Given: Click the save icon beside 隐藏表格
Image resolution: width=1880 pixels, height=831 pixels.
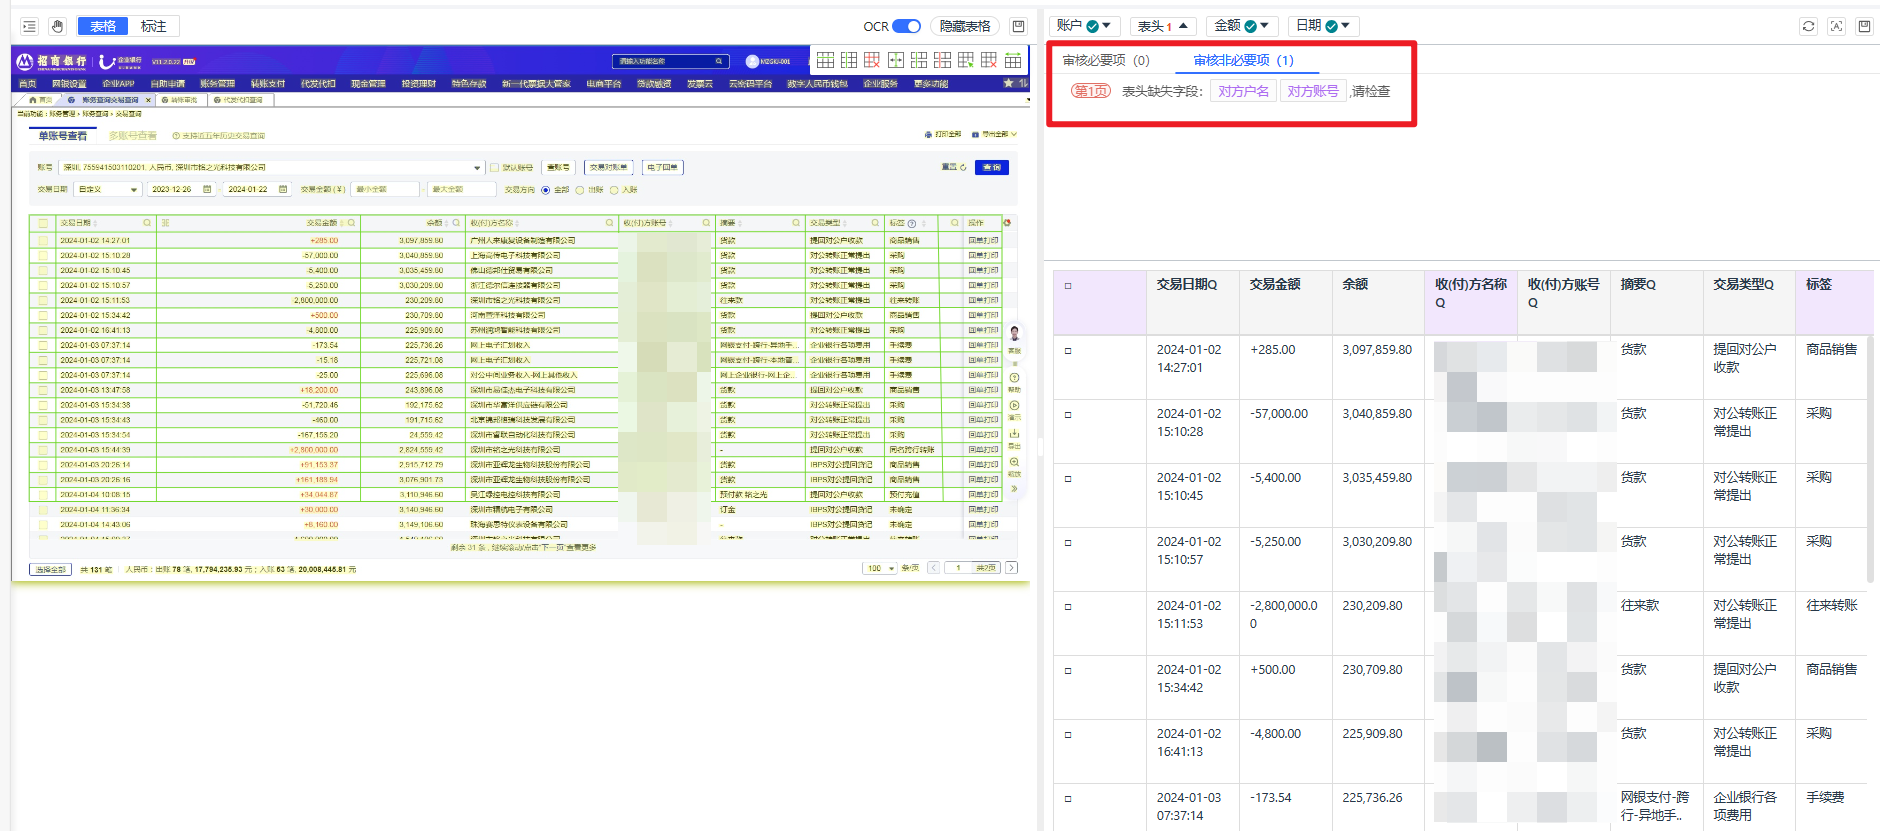Looking at the screenshot, I should pos(1018,26).
